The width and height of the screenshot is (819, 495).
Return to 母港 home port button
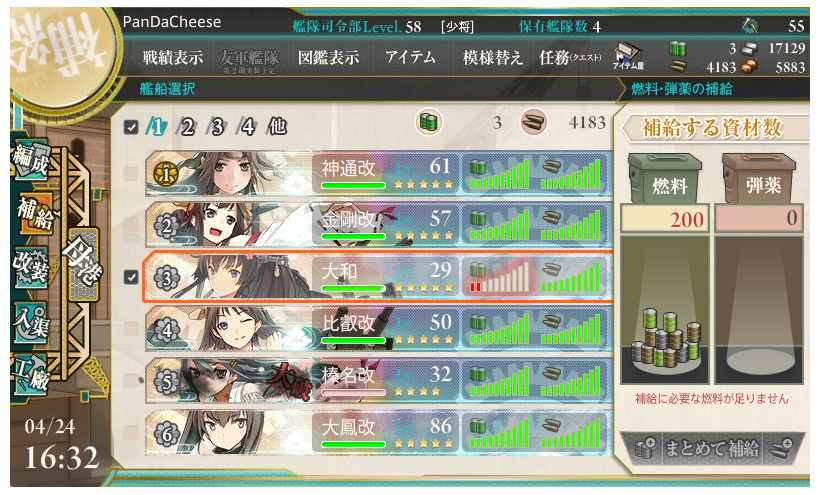point(84,265)
